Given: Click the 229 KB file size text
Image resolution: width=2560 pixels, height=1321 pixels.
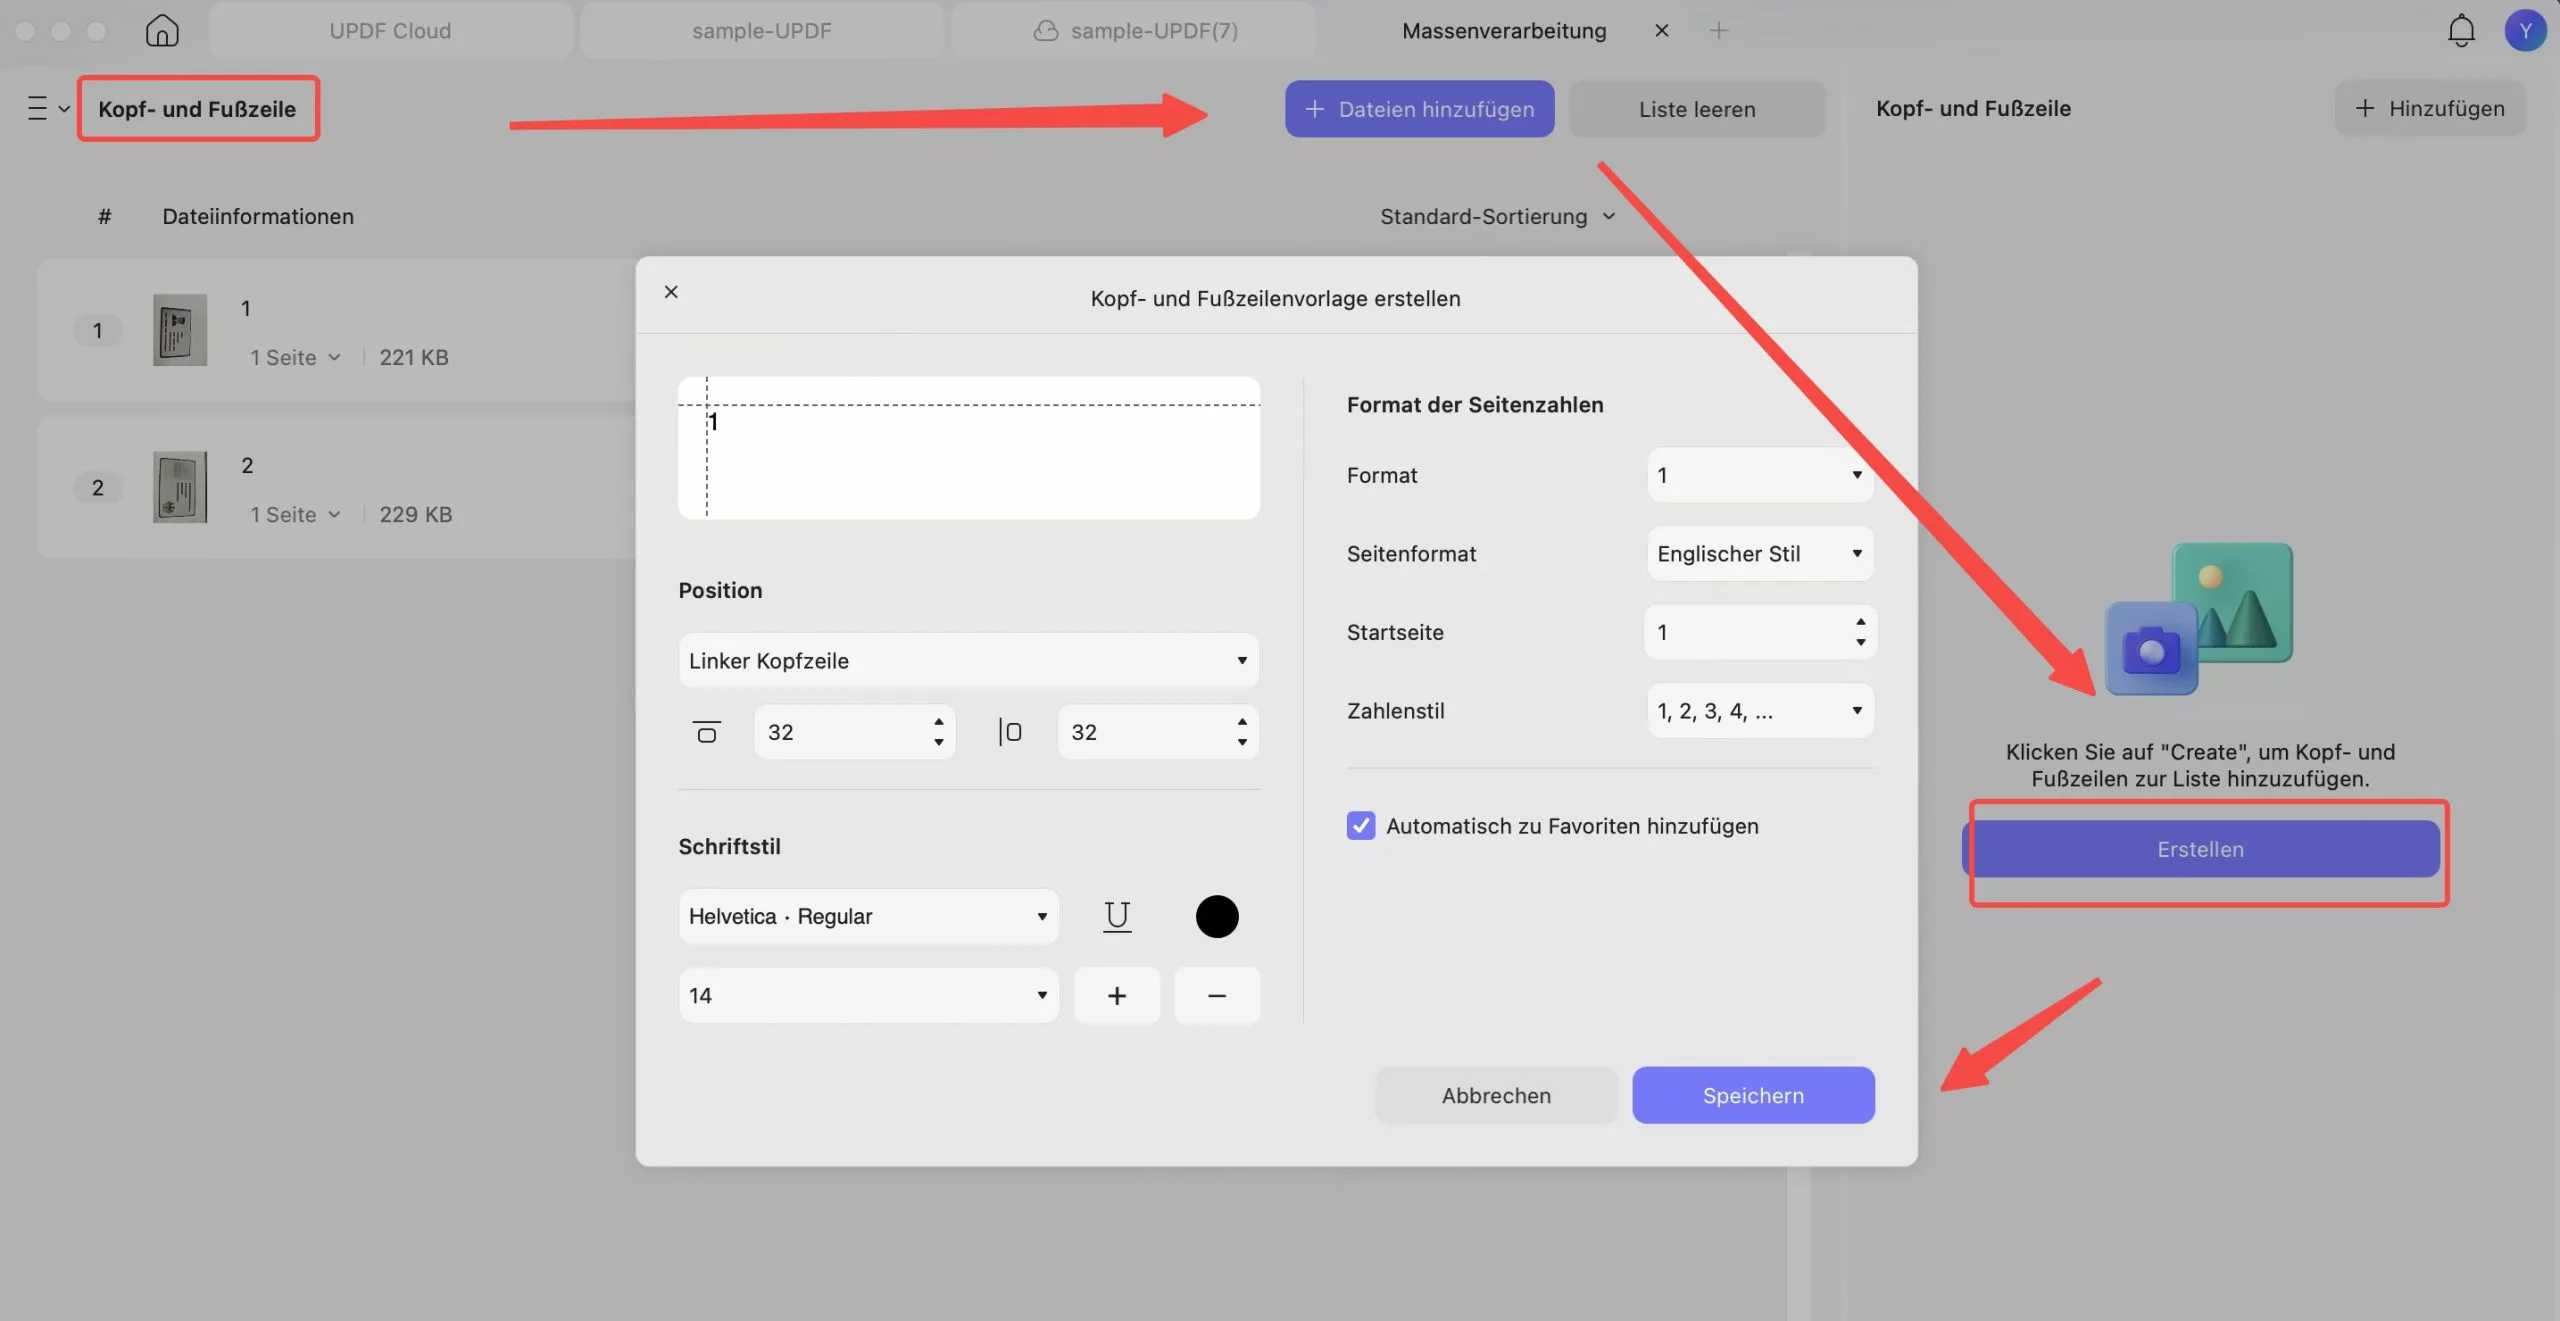Looking at the screenshot, I should (x=415, y=514).
